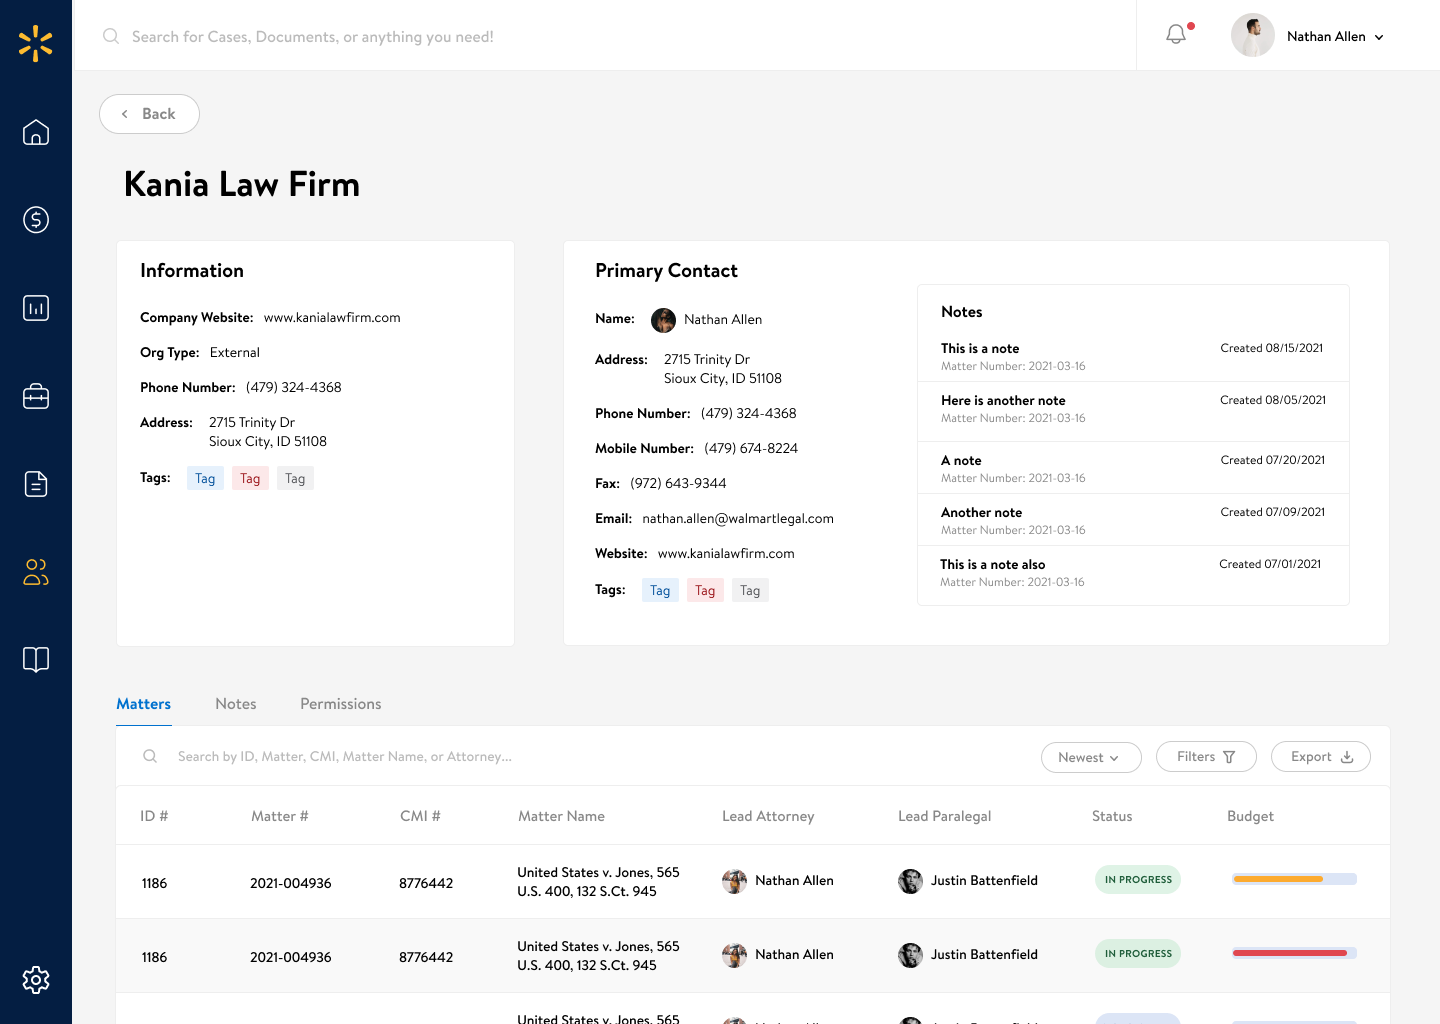The width and height of the screenshot is (1440, 1024).
Task: Switch to the Notes tab
Action: click(236, 704)
